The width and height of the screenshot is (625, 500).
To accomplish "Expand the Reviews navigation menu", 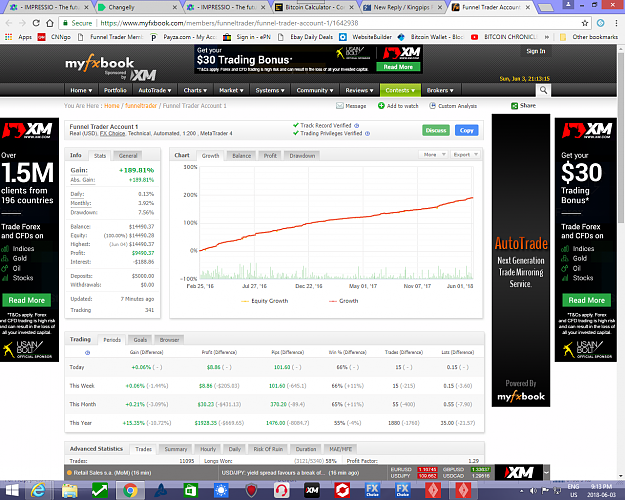I will pyautogui.click(x=359, y=90).
